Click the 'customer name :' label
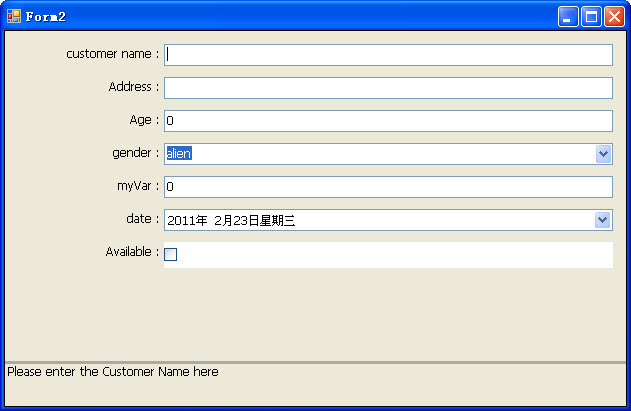This screenshot has height=411, width=631. [112, 54]
